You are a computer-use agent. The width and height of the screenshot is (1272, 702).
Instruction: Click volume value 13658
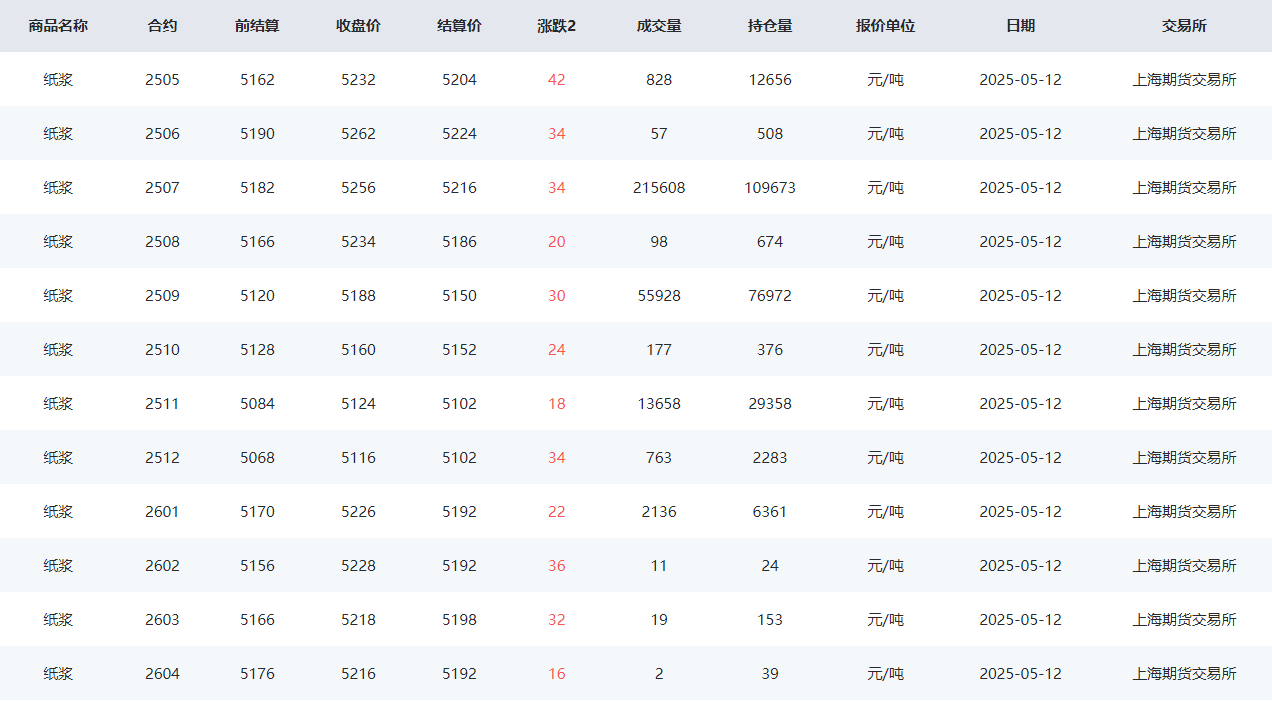659,404
